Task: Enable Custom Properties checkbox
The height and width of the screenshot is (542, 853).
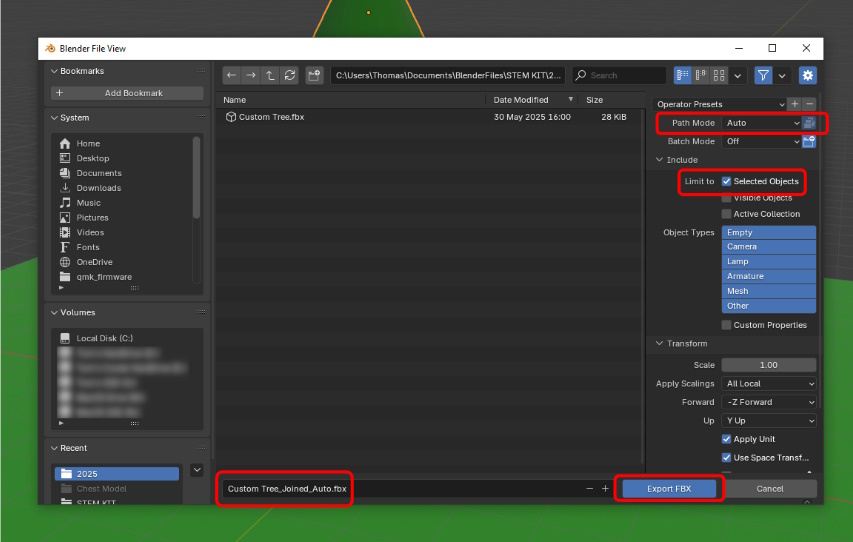Action: 726,325
